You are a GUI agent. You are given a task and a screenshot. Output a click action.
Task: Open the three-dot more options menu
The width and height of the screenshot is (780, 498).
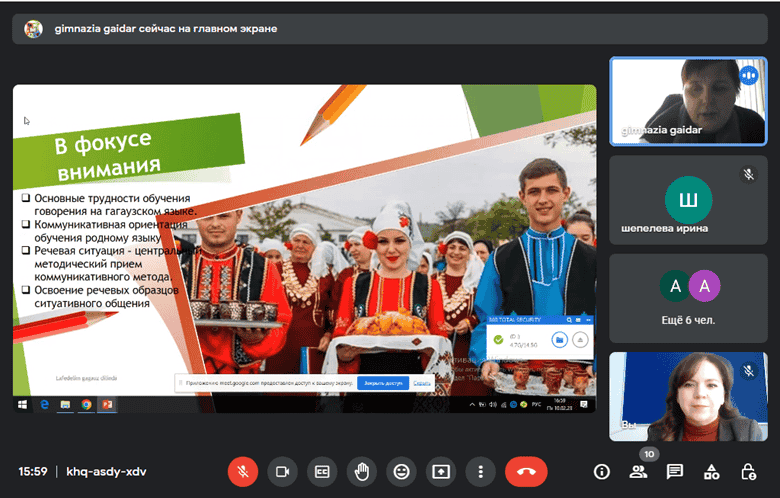coord(481,470)
